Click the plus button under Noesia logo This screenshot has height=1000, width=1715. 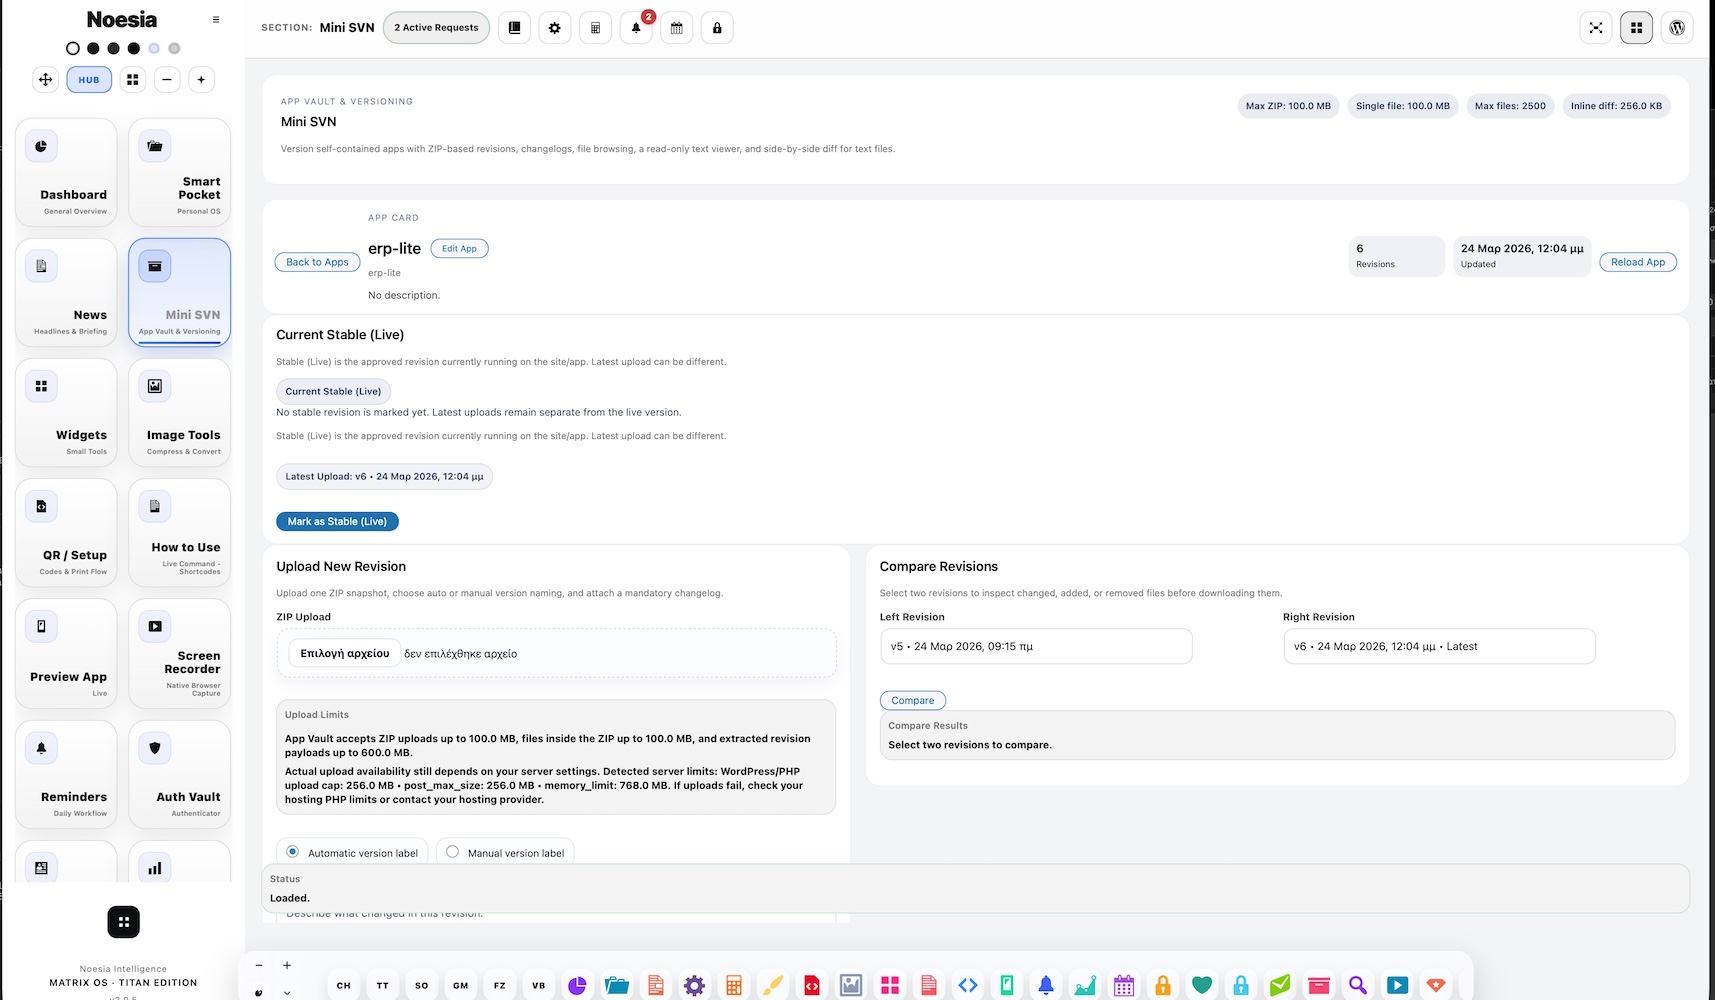coord(201,80)
